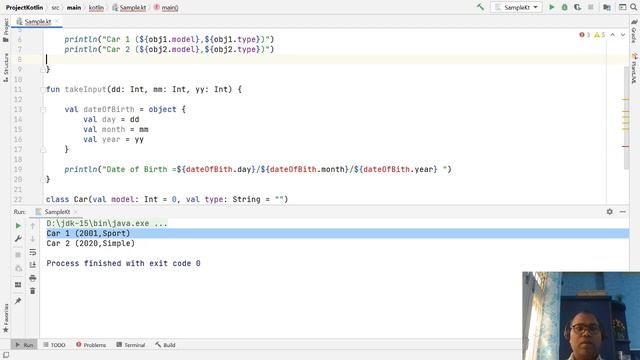Close the SampleKt run tab
Screen dimensions: 640x360
coord(76,212)
